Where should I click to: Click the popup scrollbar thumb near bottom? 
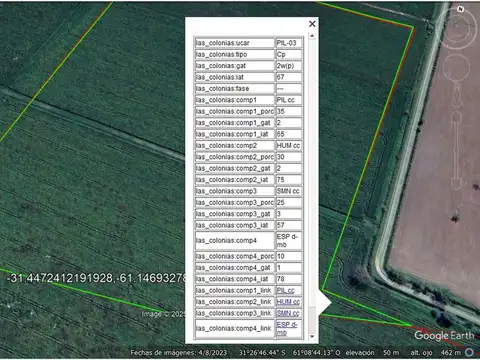click(x=312, y=319)
